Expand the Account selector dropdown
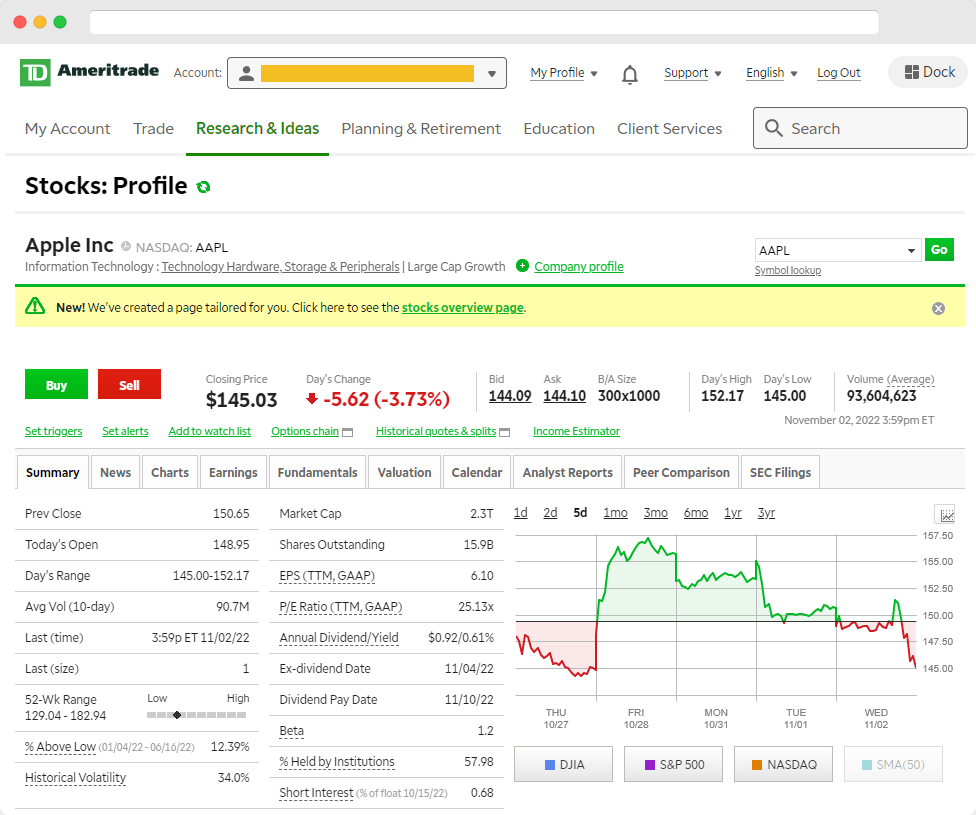Viewport: 976px width, 815px height. tap(367, 73)
